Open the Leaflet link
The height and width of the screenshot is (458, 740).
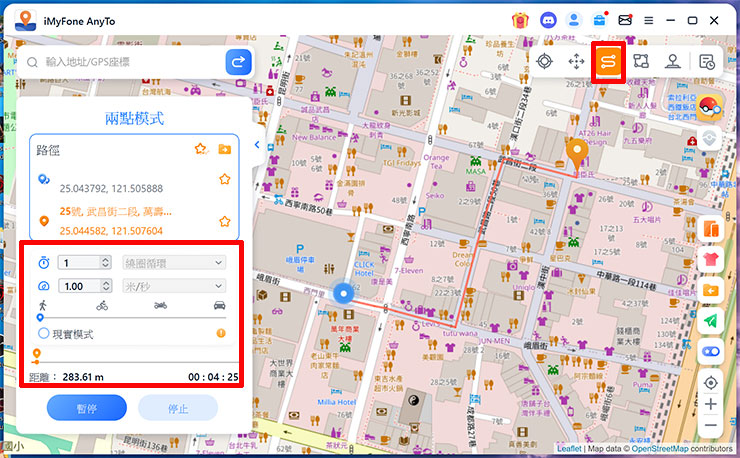coord(569,449)
